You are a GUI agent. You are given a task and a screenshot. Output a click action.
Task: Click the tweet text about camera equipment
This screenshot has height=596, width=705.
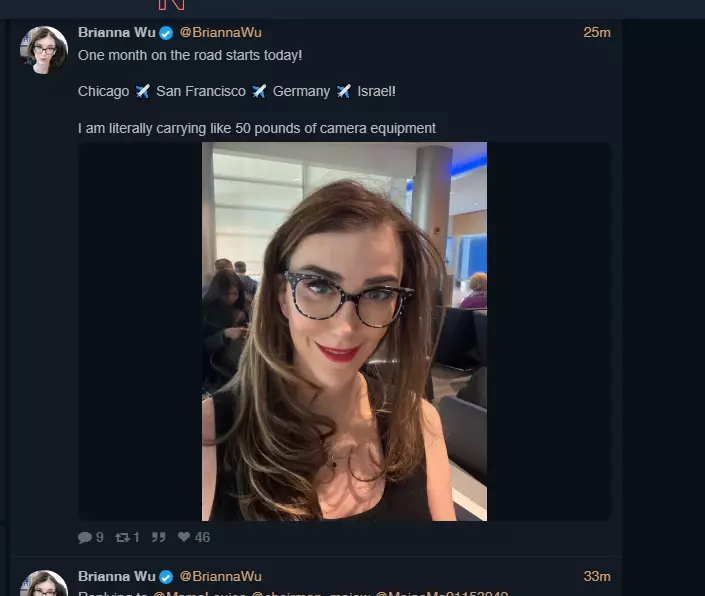point(257,129)
